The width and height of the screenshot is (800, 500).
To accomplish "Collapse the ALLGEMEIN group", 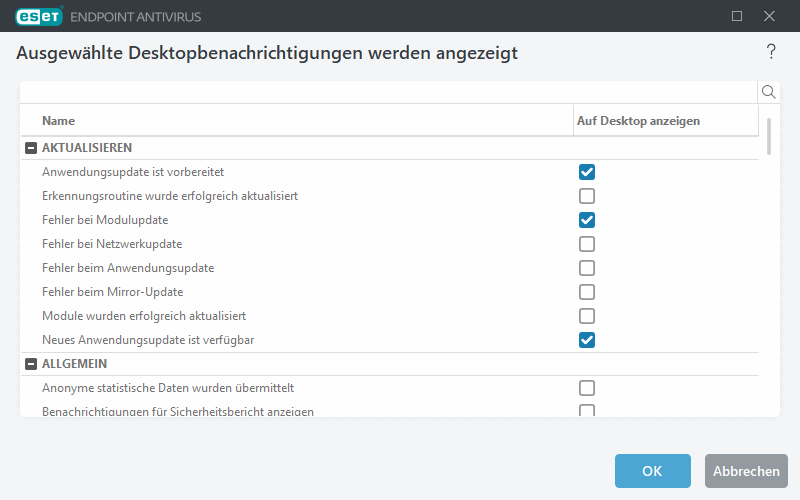I will click(x=31, y=364).
